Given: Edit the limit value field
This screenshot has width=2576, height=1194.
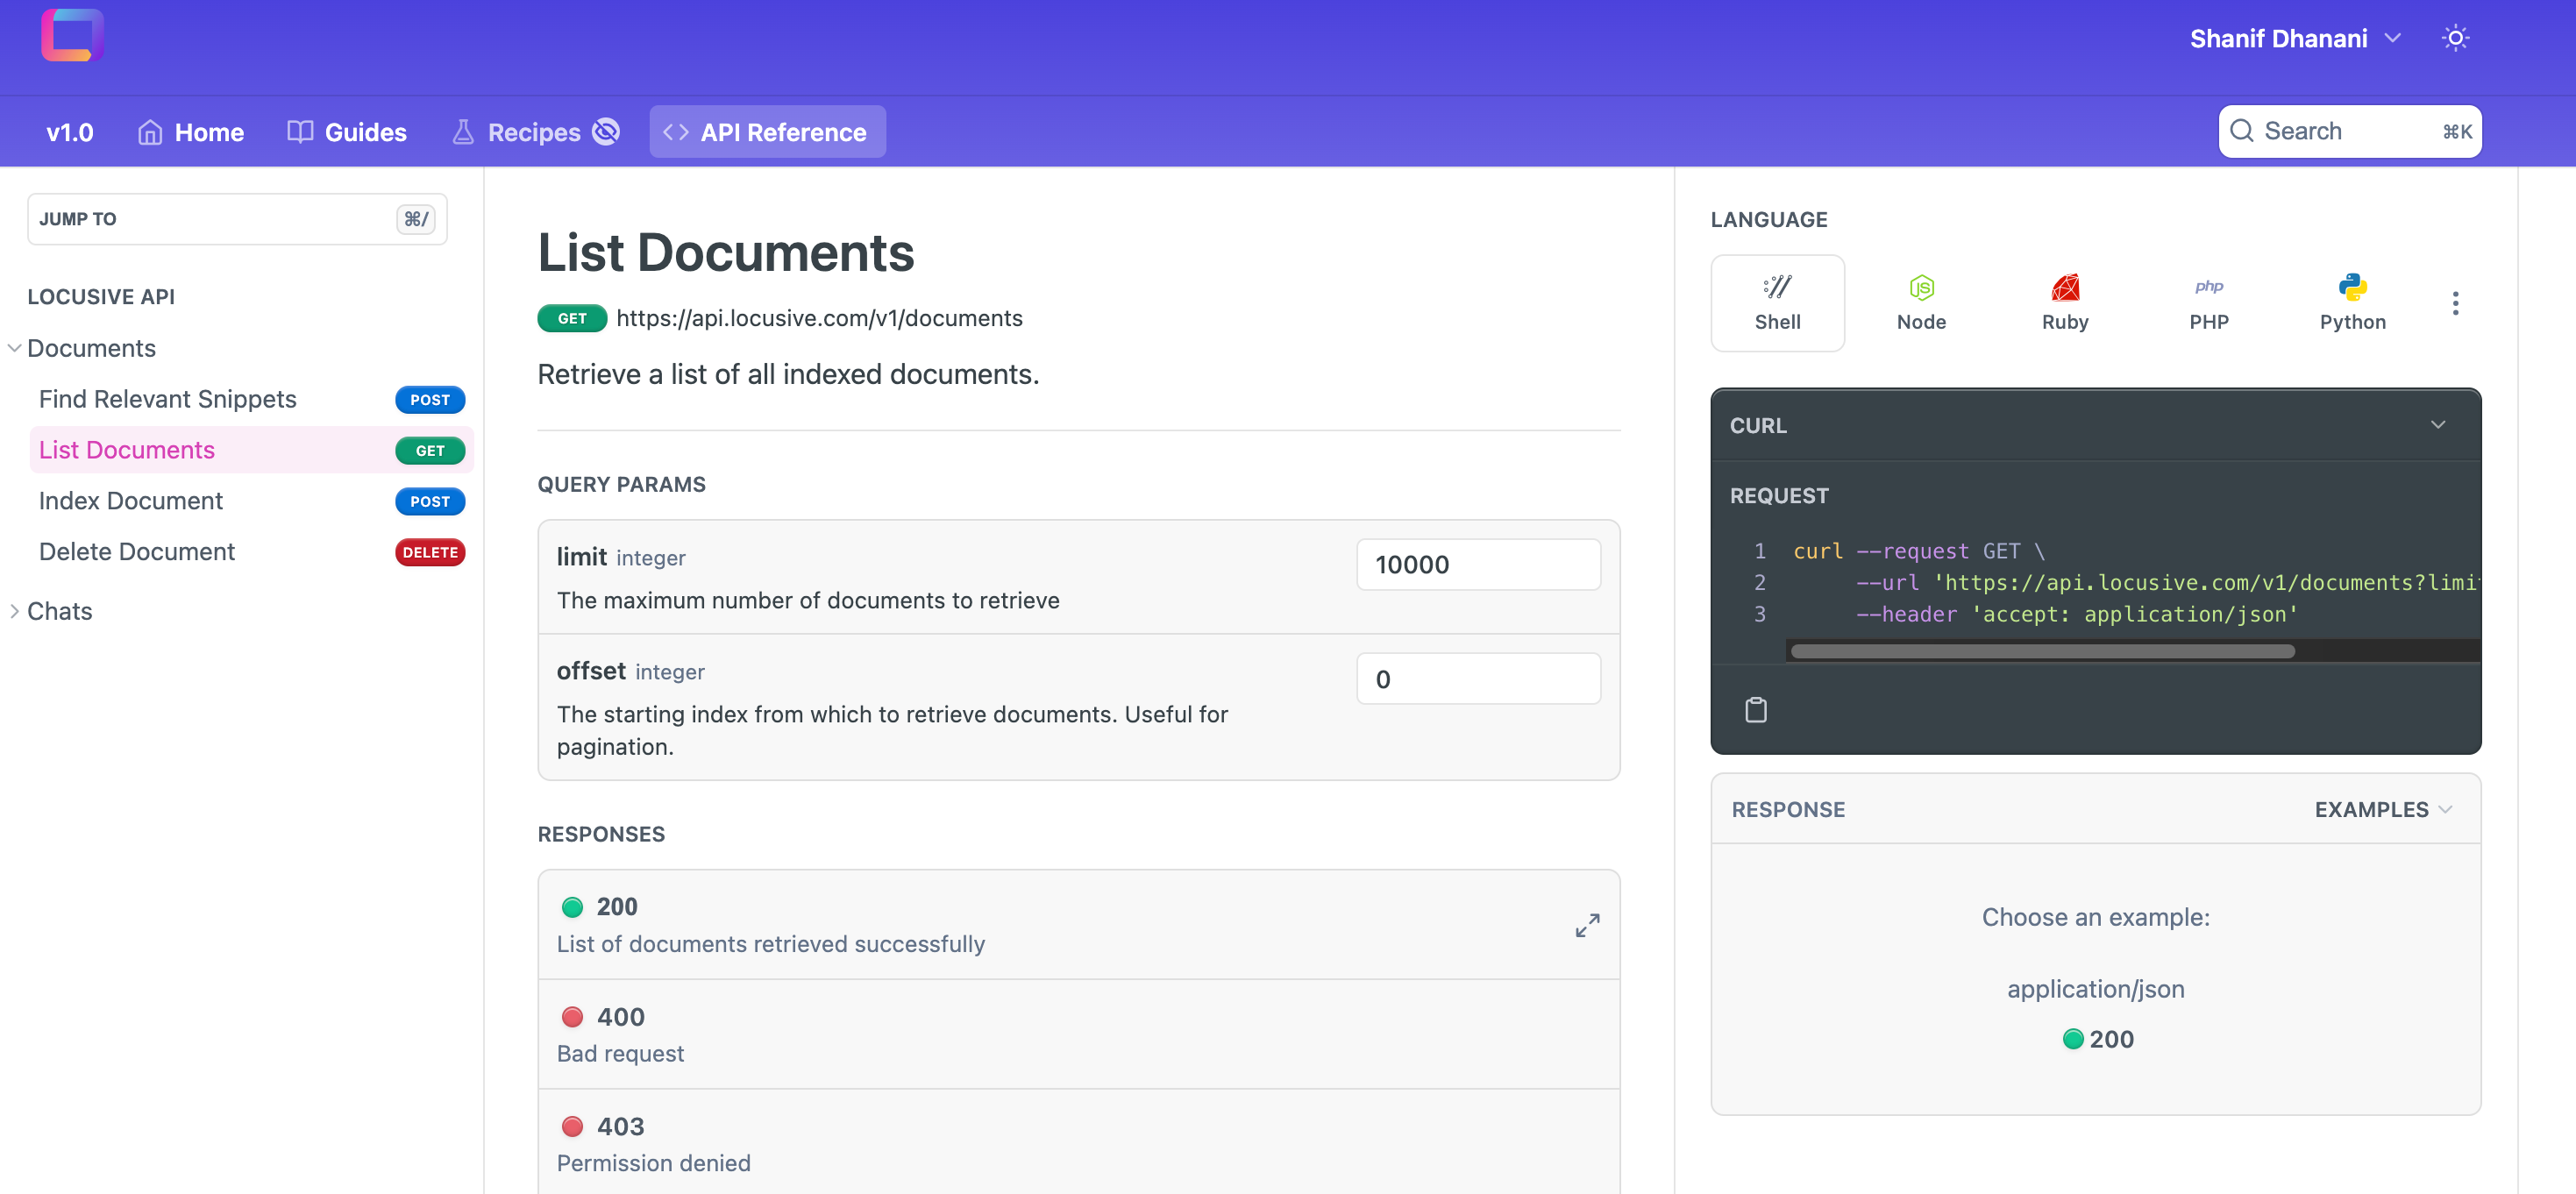Looking at the screenshot, I should 1478,565.
